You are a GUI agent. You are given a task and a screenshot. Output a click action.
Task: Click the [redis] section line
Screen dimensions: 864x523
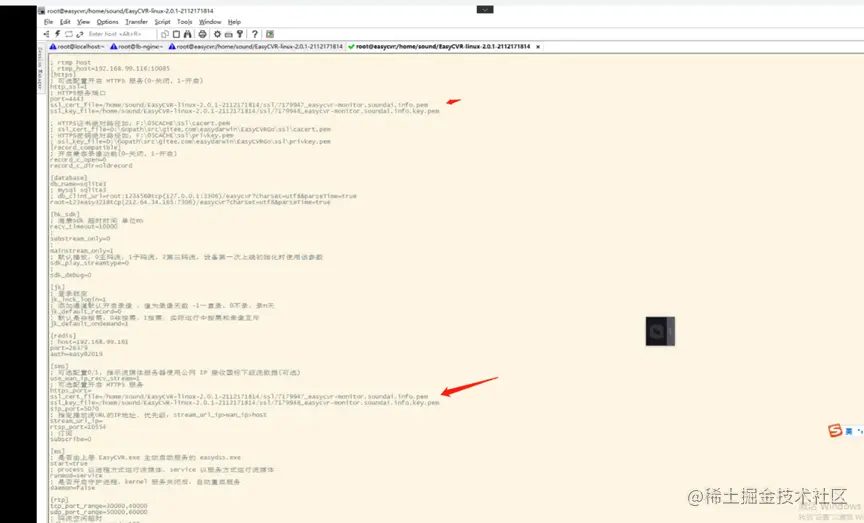[x=63, y=336]
